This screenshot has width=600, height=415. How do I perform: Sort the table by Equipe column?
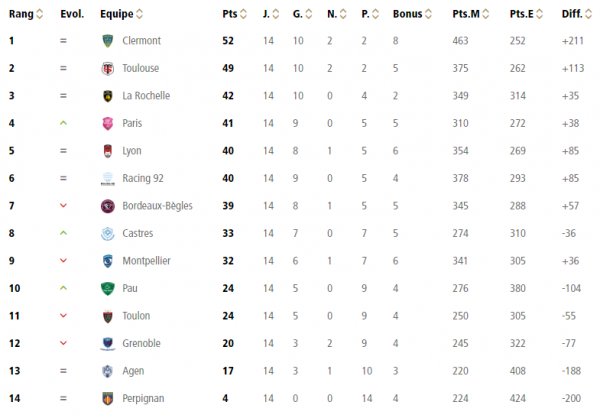(122, 15)
